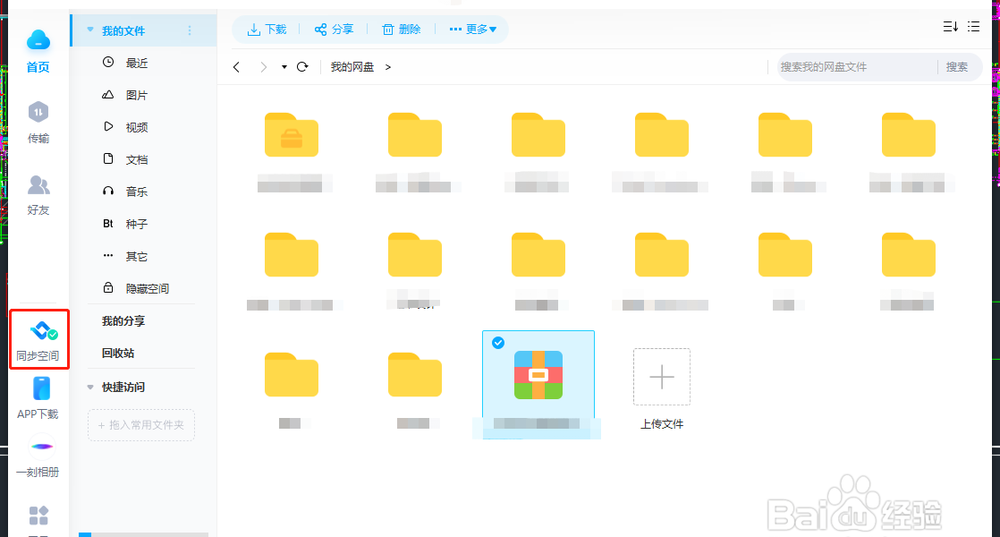This screenshot has width=1000, height=537.
Task: Open the briefcase folder in the first row
Action: (291, 135)
